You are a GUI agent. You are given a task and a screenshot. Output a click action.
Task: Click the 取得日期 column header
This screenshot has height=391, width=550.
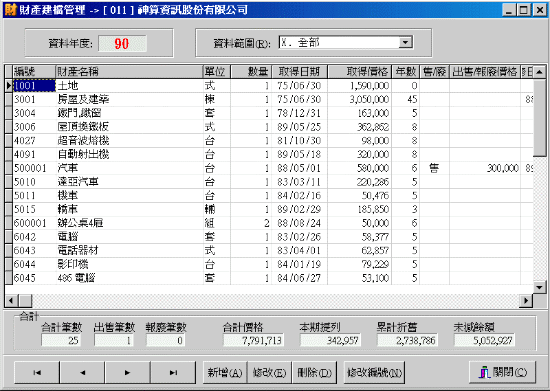300,72
